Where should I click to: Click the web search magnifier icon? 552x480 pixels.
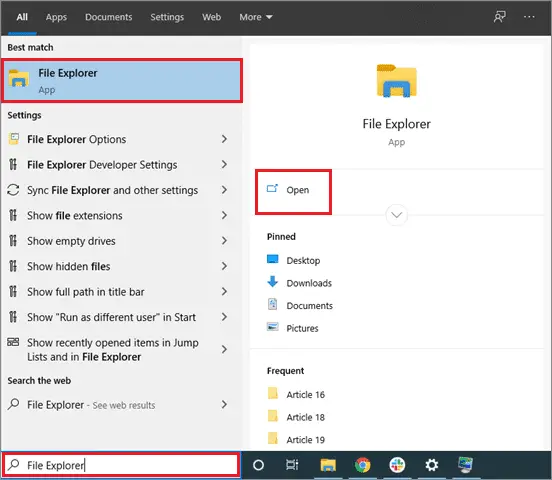(13, 404)
